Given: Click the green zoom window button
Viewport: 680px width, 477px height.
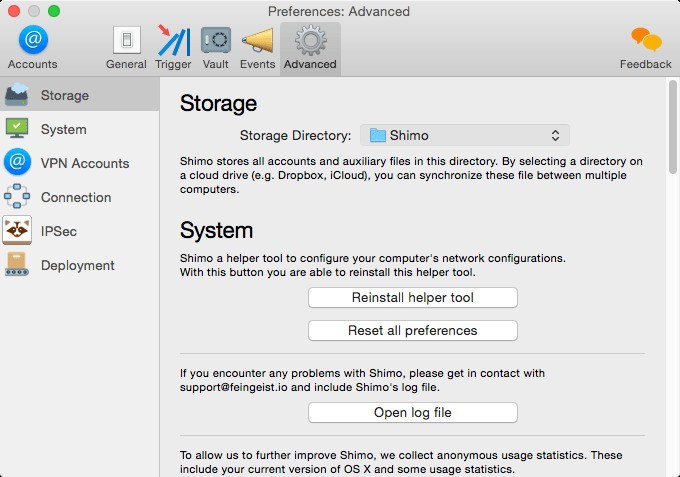Looking at the screenshot, I should click(x=54, y=11).
